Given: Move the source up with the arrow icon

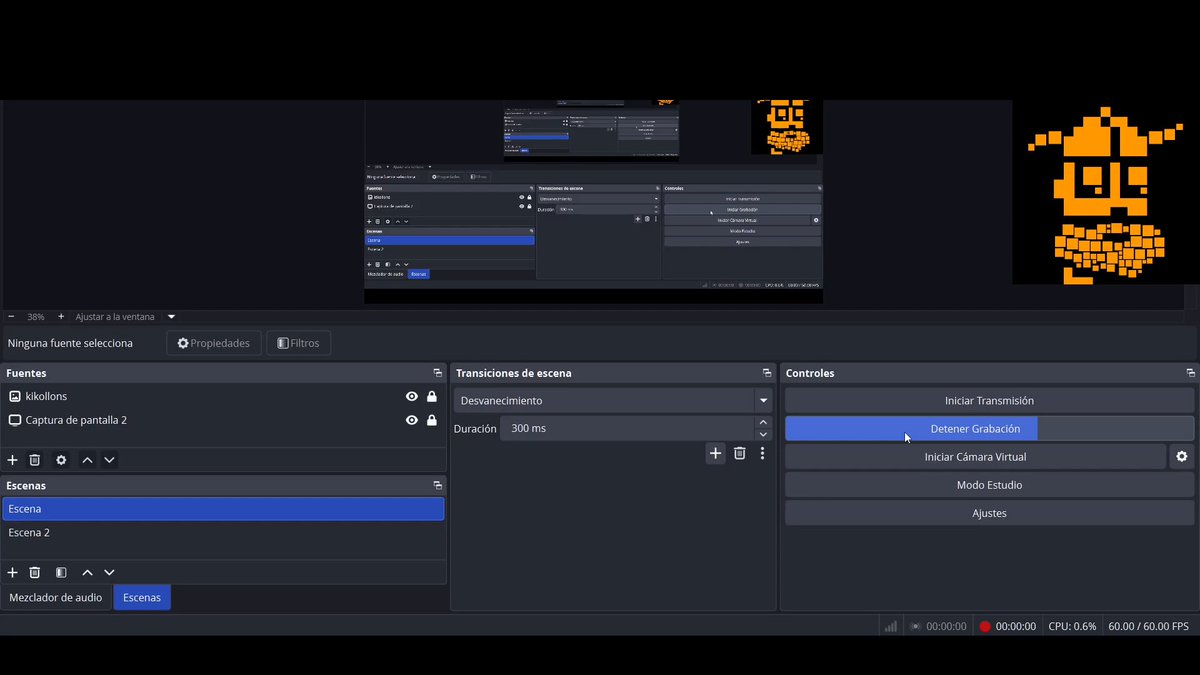Looking at the screenshot, I should [88, 460].
